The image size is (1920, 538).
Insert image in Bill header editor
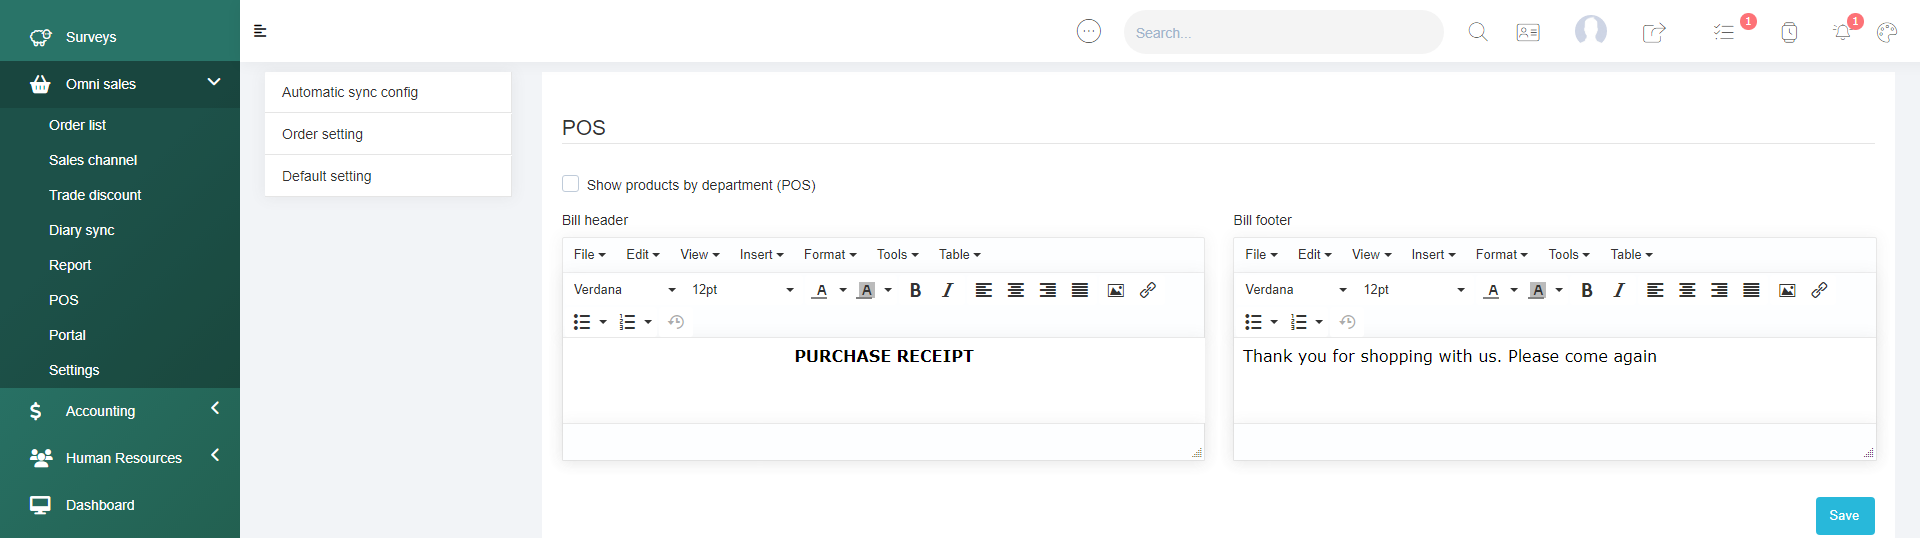point(1116,290)
